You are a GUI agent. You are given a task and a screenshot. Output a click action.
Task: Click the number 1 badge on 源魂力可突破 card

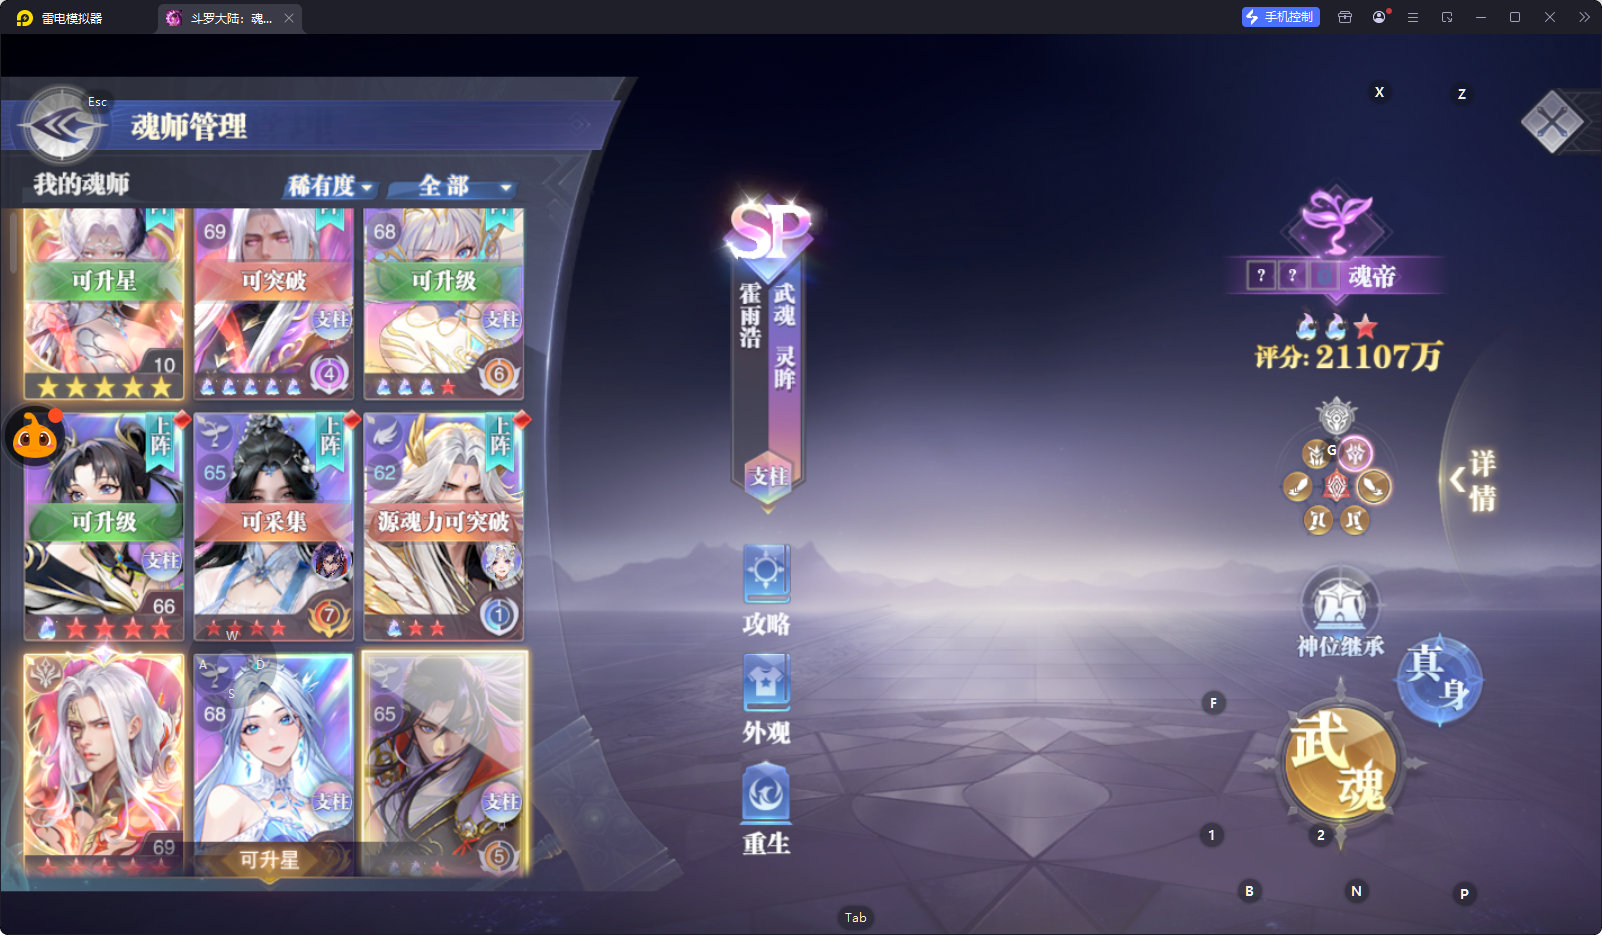pyautogui.click(x=499, y=615)
